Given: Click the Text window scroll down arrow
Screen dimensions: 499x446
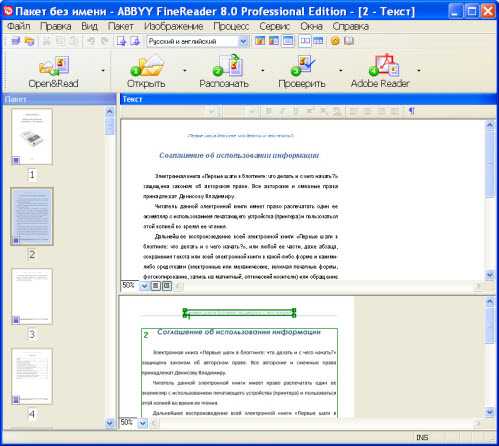Looking at the screenshot, I should coord(490,275).
